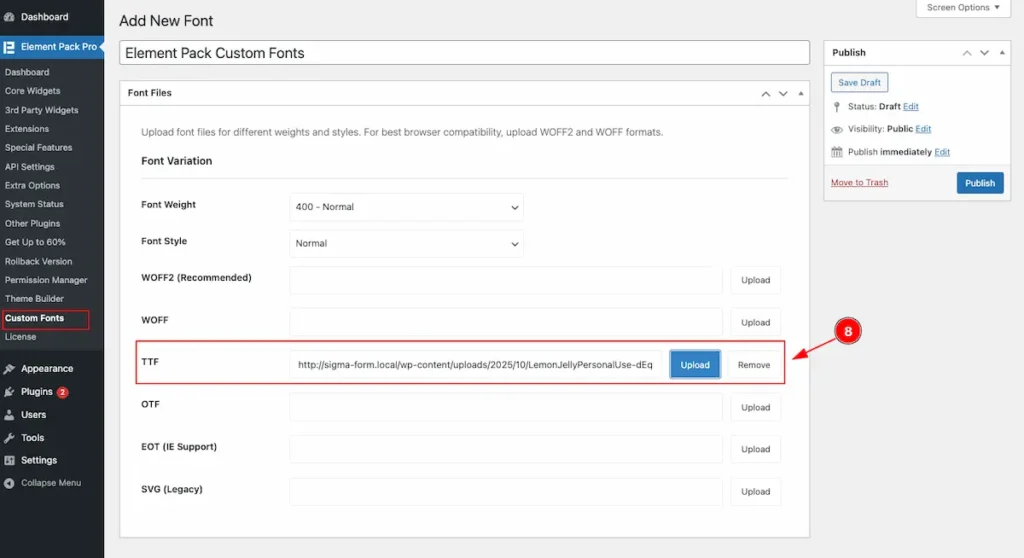The image size is (1024, 558).
Task: Open the Font Weight dropdown
Action: click(406, 207)
